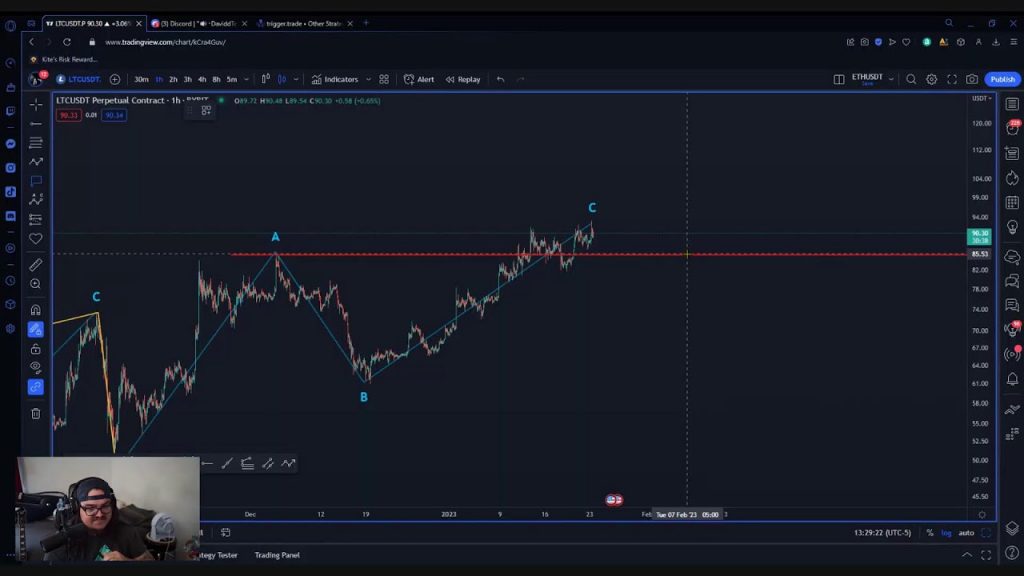This screenshot has width=1024, height=576.
Task: Open the templates grid icon beside Indicators
Action: tap(384, 79)
